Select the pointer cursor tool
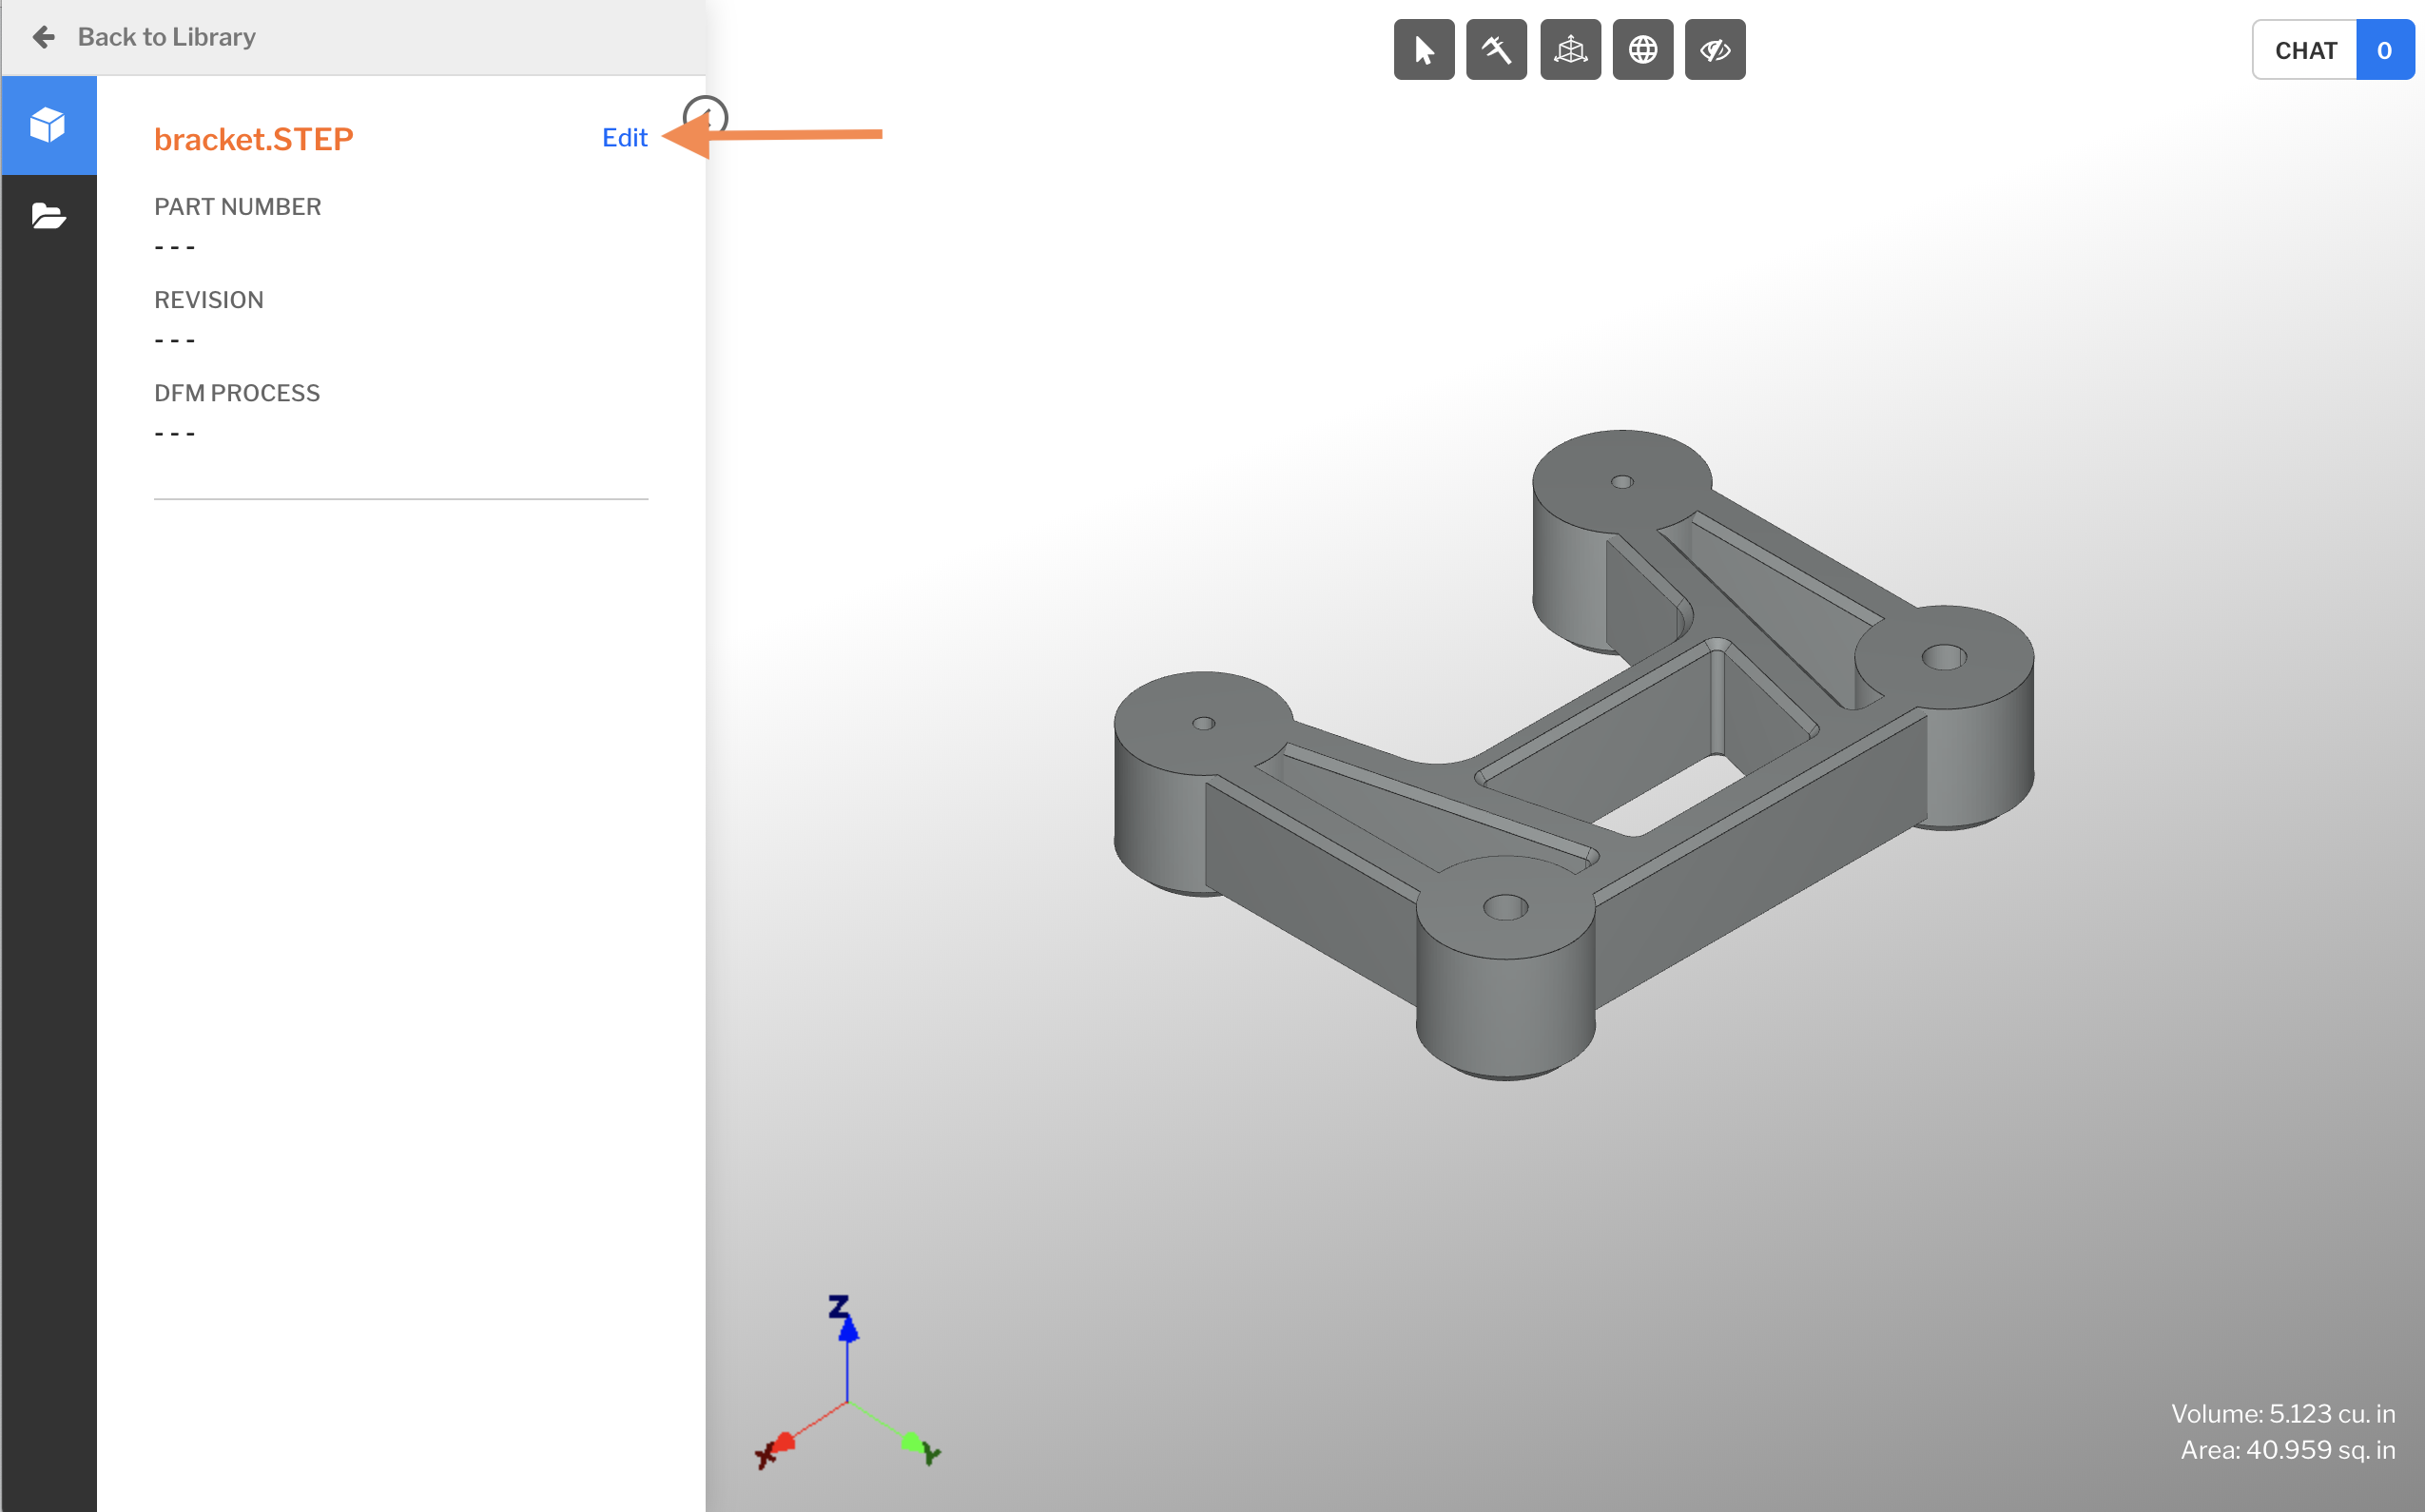 (x=1424, y=49)
